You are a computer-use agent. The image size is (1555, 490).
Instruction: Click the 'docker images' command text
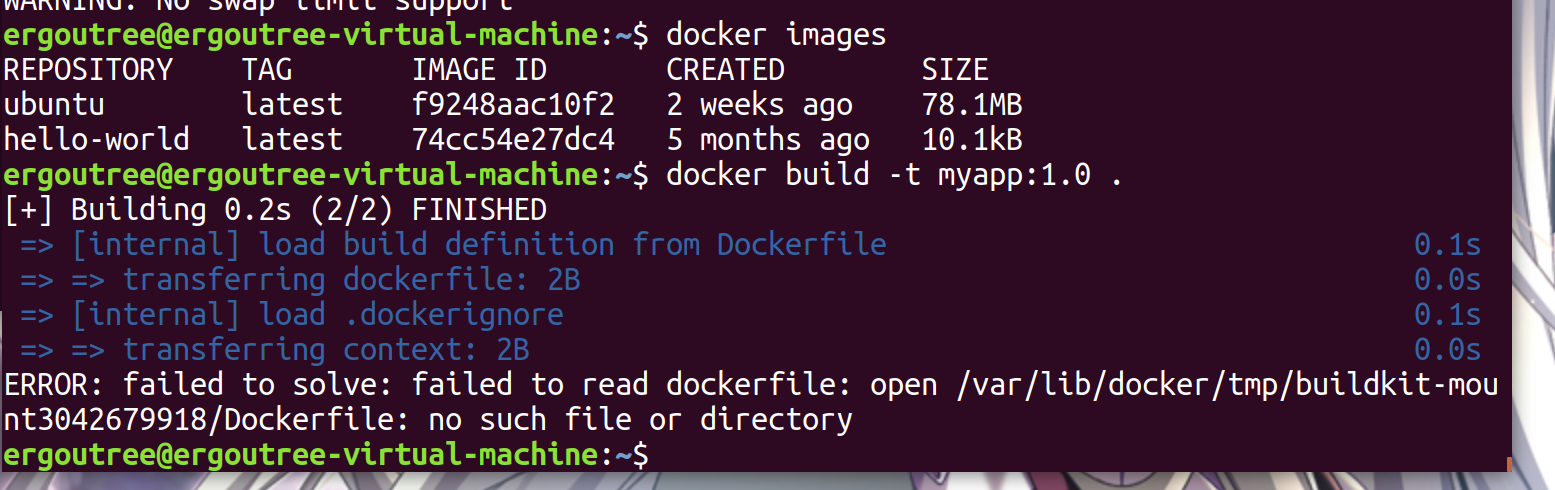[776, 35]
